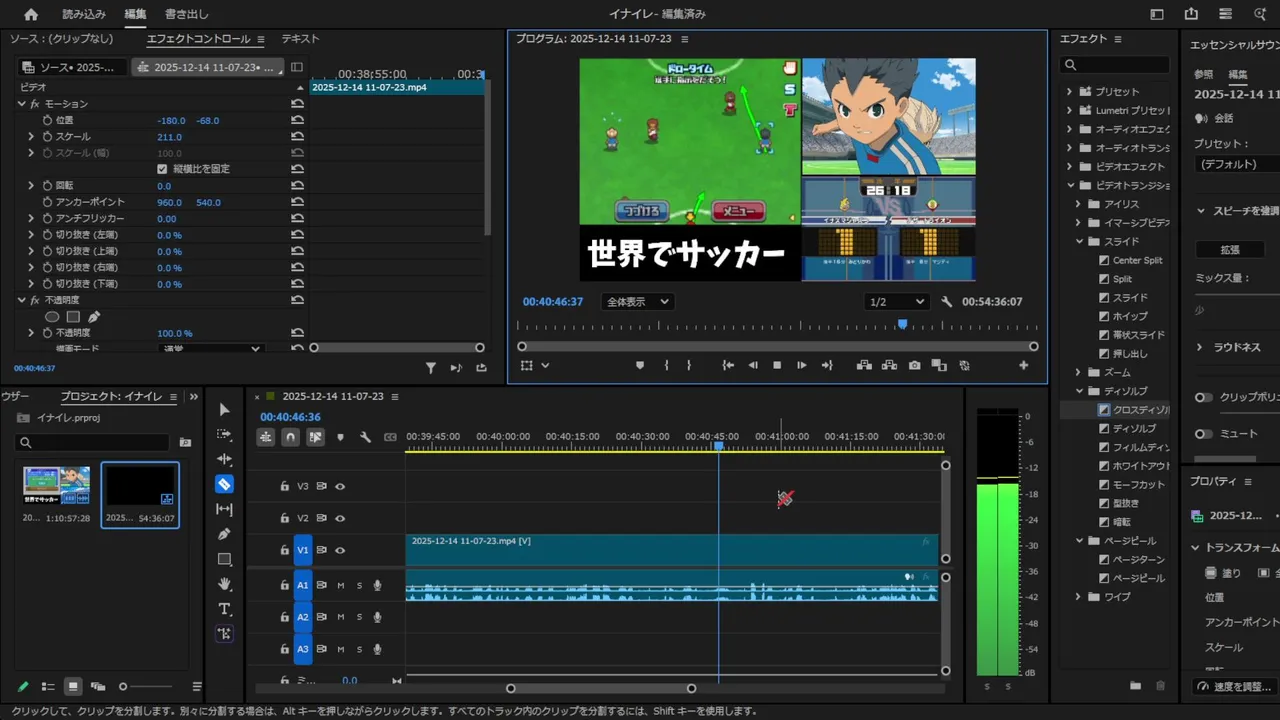Add a marker in the timeline
Screen dimensions: 1280x720
340,437
